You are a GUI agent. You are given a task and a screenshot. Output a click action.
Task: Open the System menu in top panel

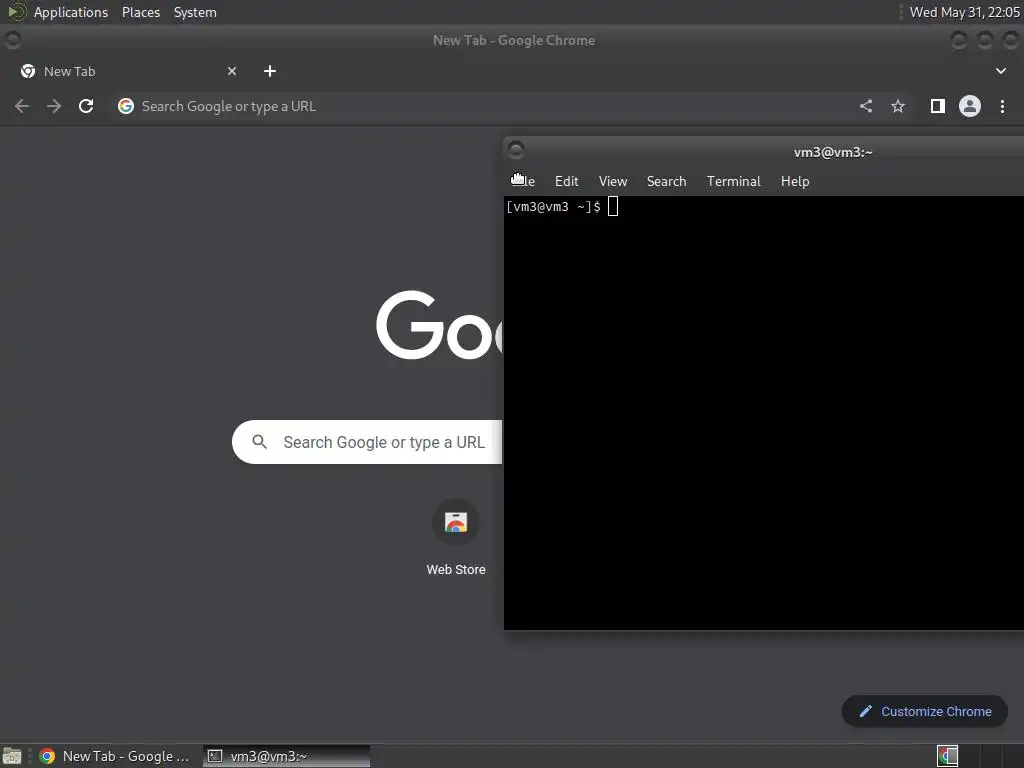point(195,12)
